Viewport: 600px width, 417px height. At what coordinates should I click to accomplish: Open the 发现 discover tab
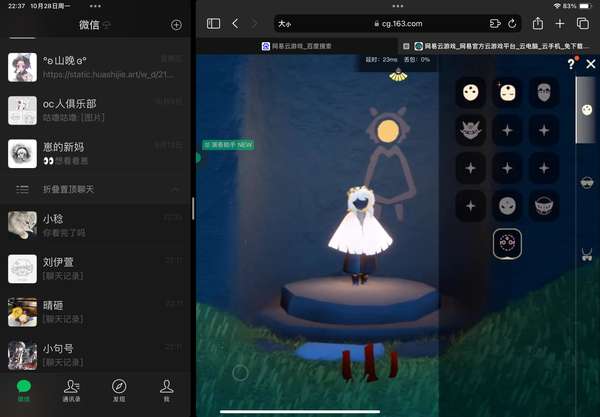coord(119,391)
